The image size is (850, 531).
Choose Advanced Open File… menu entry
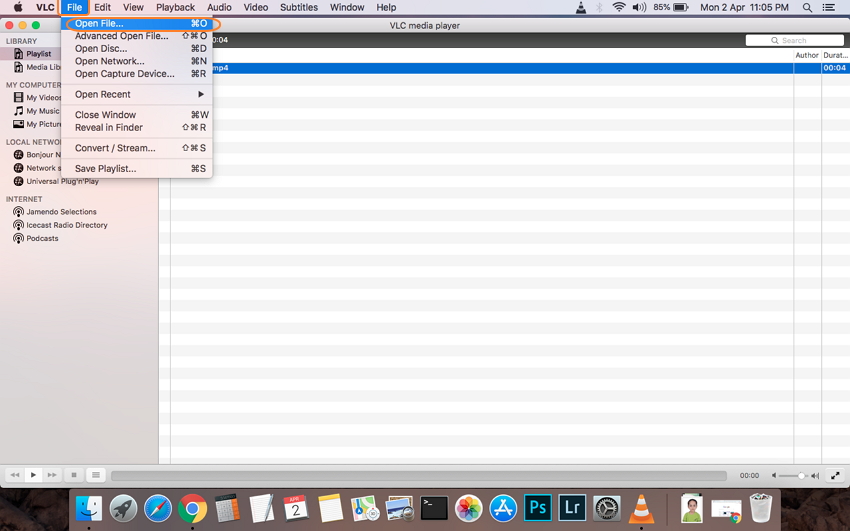(137, 36)
